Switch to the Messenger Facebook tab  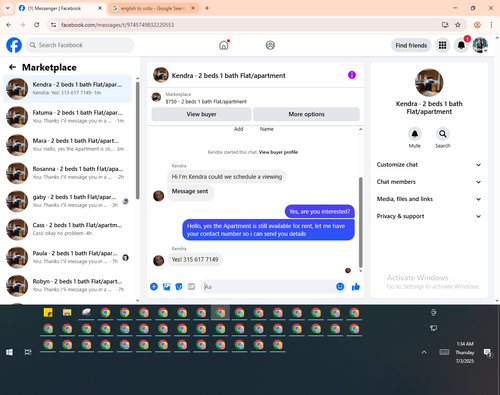click(x=60, y=8)
